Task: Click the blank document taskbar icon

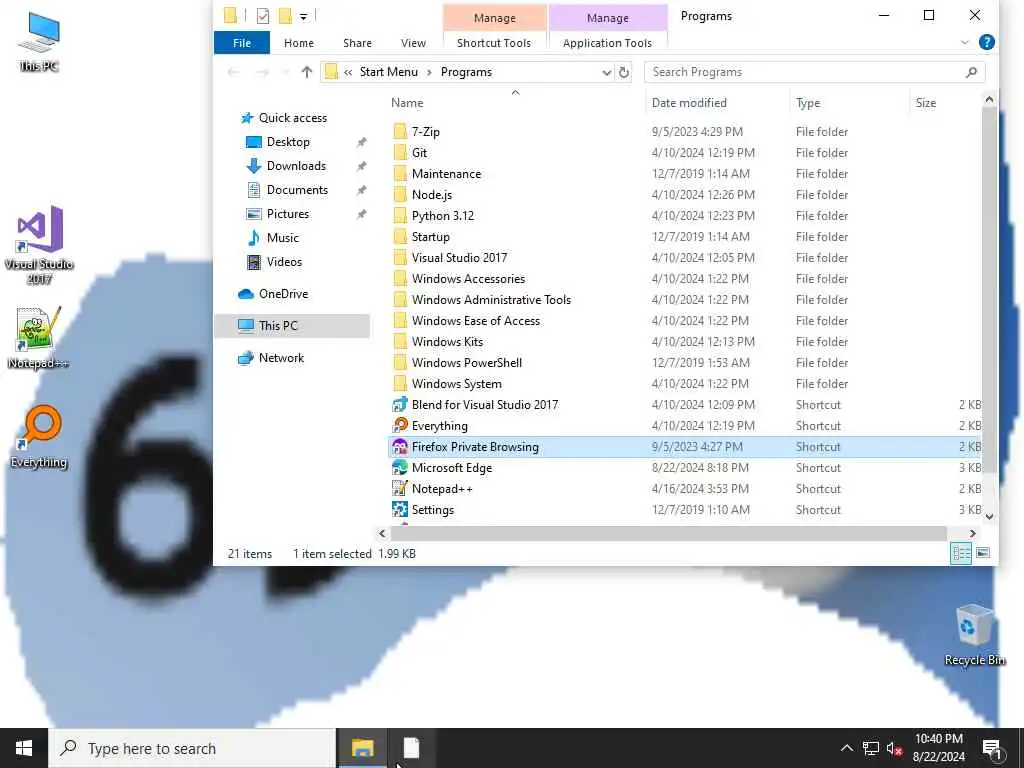Action: point(411,748)
